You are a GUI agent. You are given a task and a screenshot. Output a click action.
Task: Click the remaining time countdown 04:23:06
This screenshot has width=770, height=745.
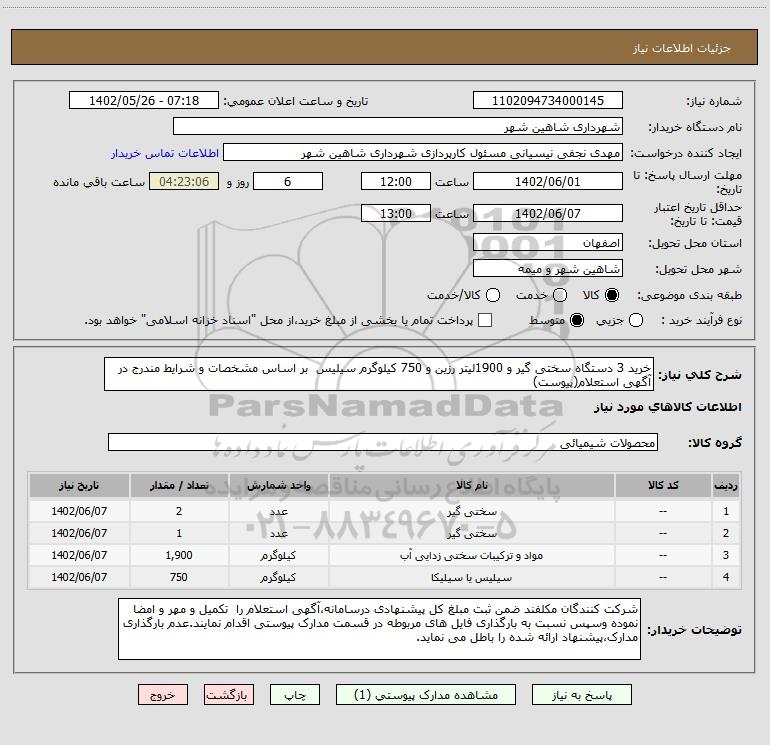[x=184, y=181]
